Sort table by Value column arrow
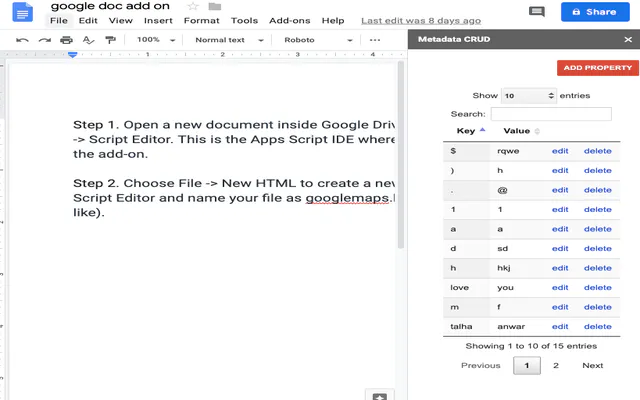Screen dimensions: 640x400 tap(537, 131)
